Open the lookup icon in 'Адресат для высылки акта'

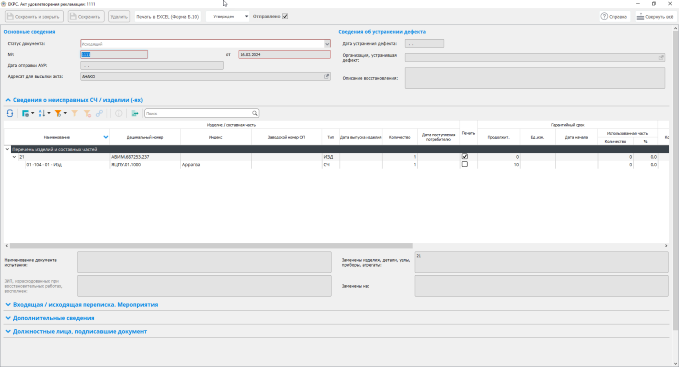[x=327, y=76]
